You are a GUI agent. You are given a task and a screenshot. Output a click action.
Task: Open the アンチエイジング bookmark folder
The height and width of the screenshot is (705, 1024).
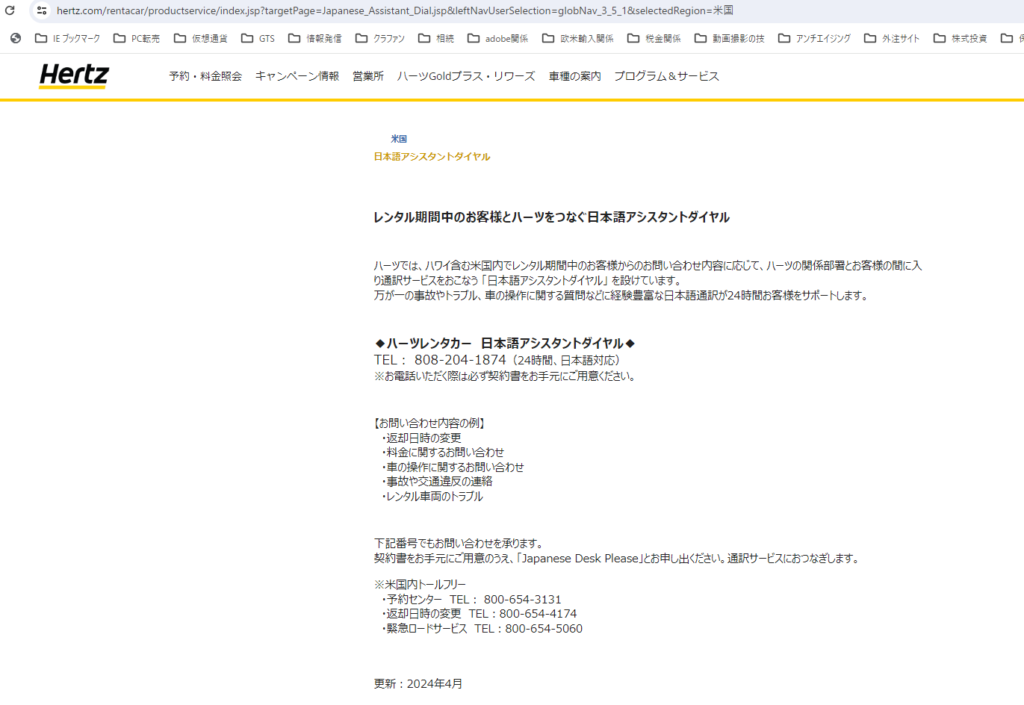814,39
